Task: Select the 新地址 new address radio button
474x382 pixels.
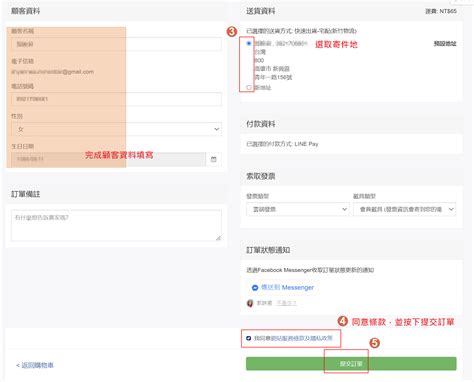Action: (x=249, y=87)
